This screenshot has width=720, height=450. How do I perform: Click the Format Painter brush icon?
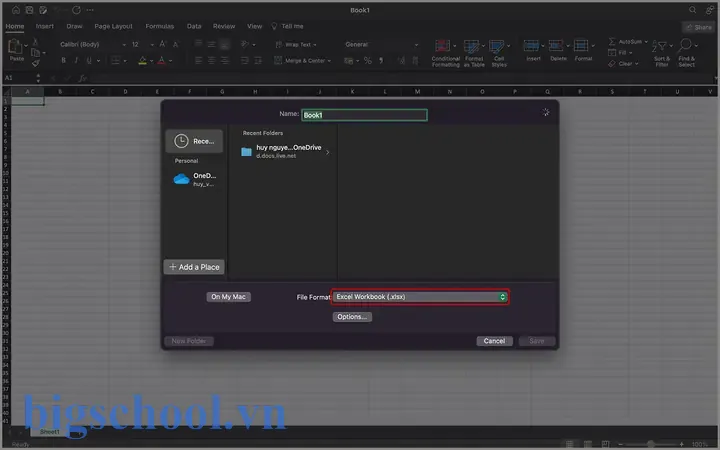[x=35, y=63]
